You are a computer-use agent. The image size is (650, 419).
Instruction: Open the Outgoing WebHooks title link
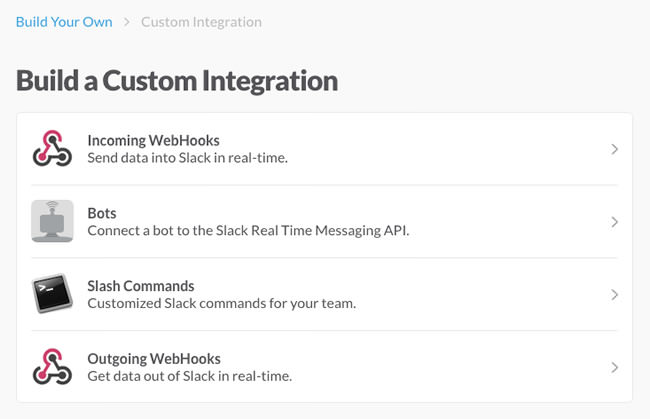pyautogui.click(x=154, y=359)
